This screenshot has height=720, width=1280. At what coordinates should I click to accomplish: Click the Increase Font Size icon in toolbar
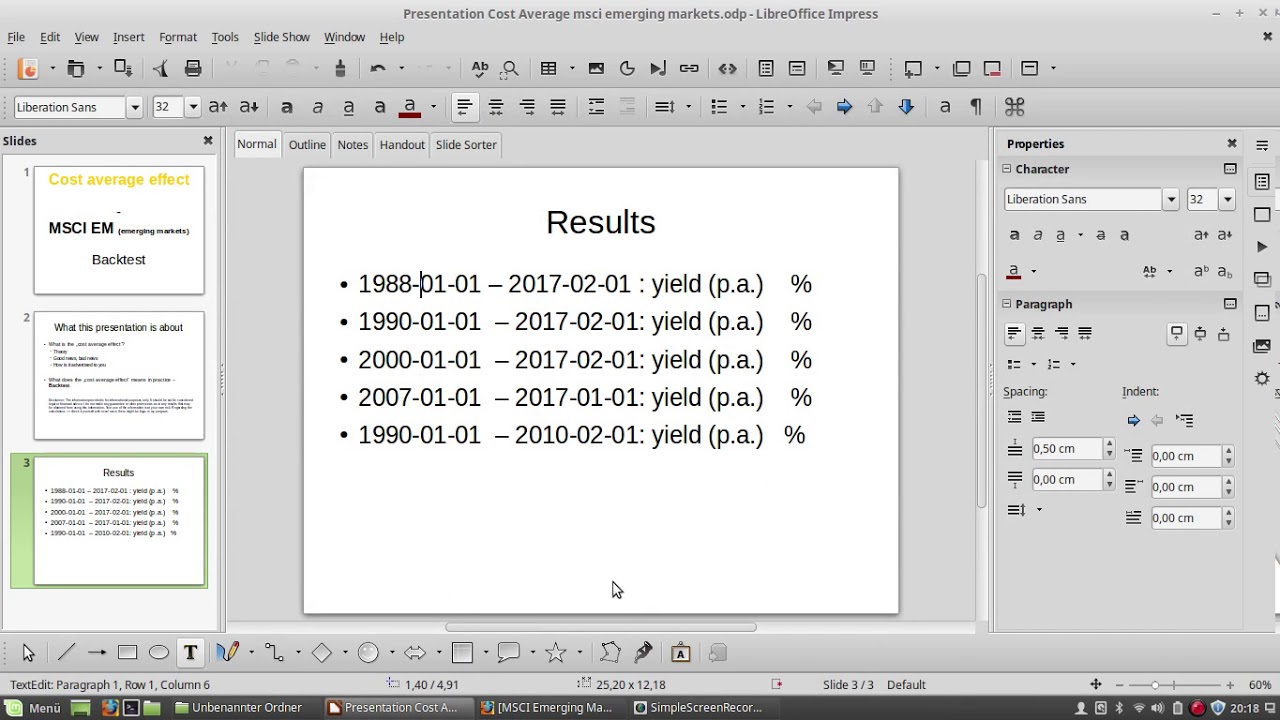(218, 107)
